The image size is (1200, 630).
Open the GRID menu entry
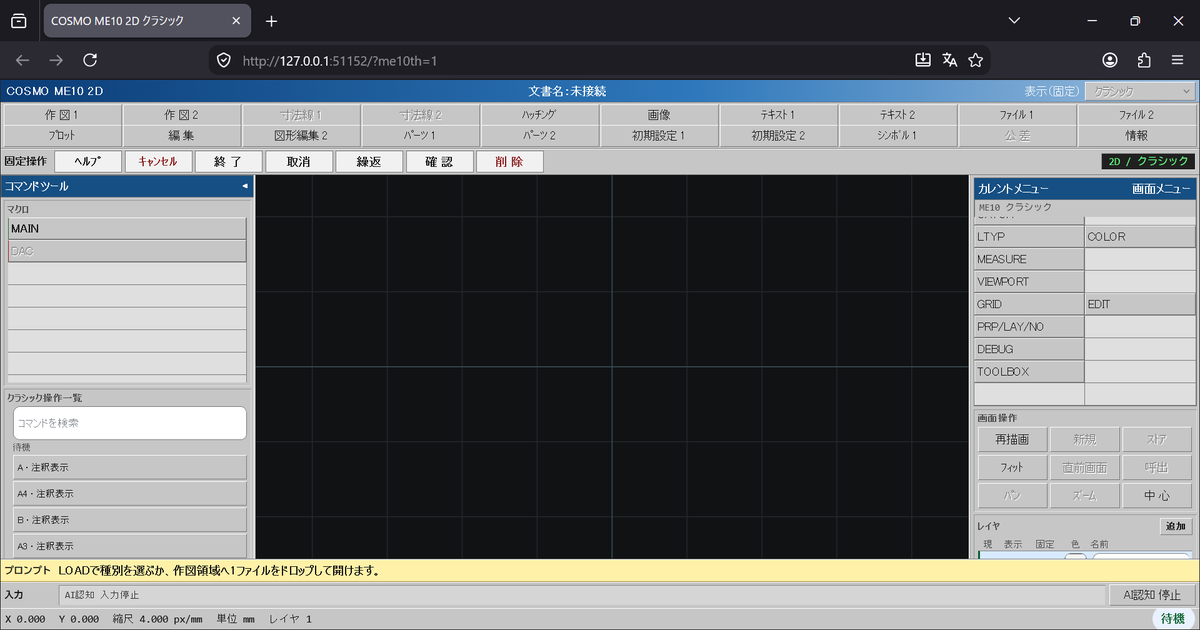[1029, 304]
